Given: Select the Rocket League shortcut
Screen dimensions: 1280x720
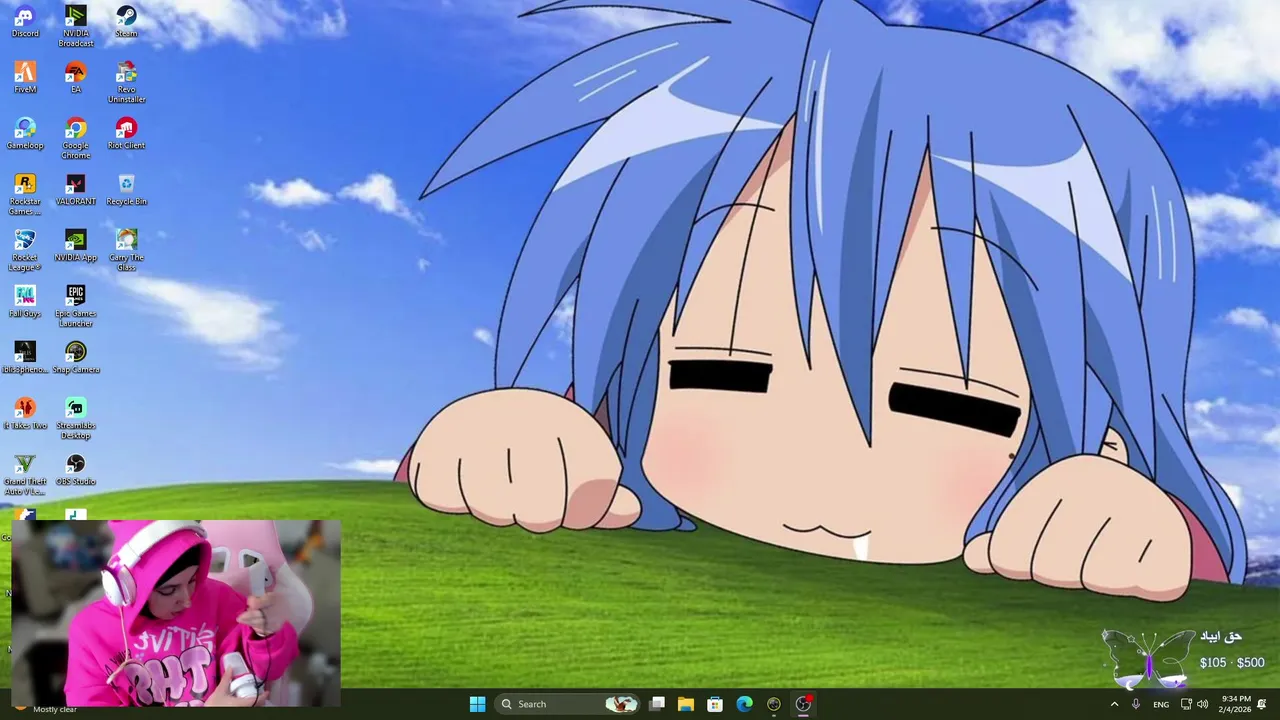Looking at the screenshot, I should [25, 251].
